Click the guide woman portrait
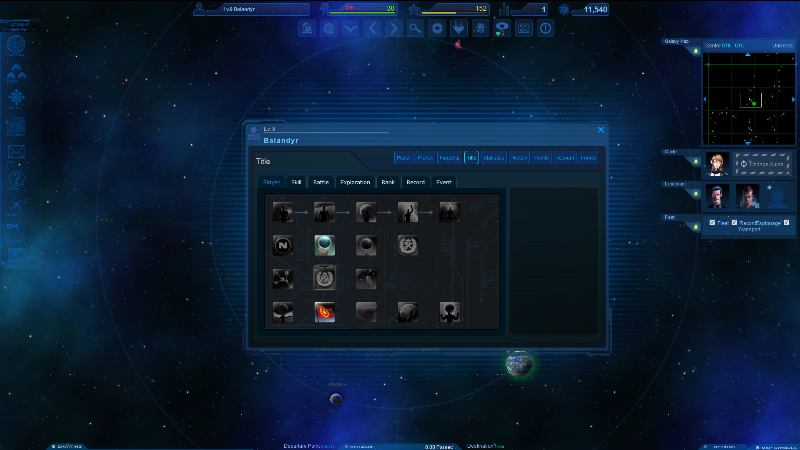The width and height of the screenshot is (800, 450). (x=717, y=164)
